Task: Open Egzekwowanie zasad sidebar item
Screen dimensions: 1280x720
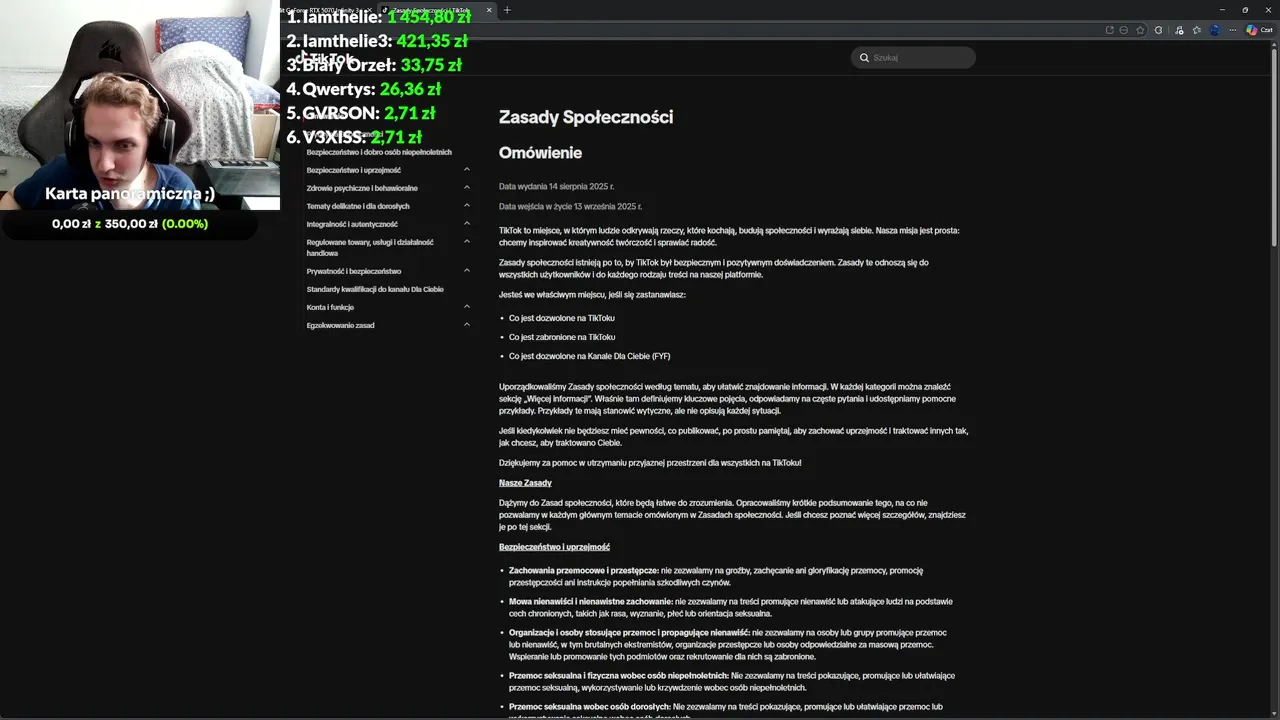Action: click(340, 325)
